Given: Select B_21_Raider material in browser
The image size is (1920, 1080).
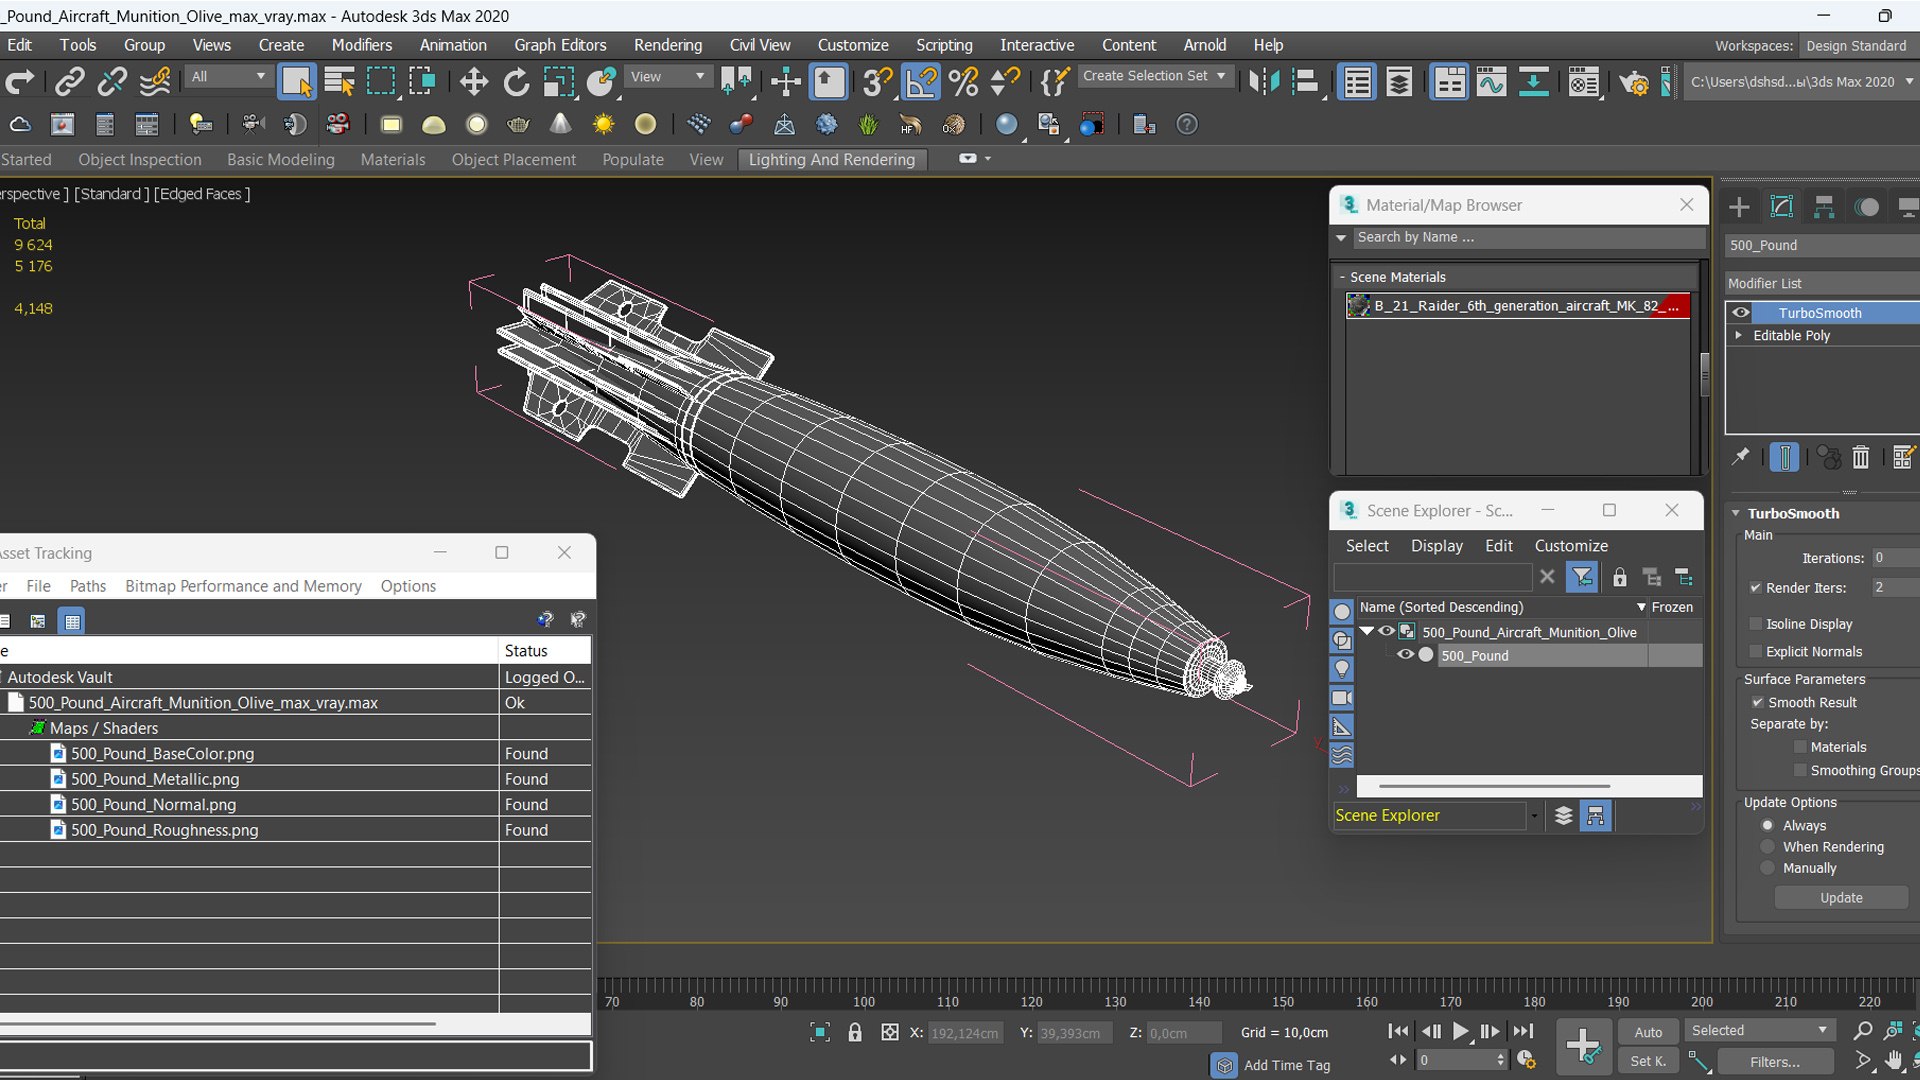Looking at the screenshot, I should point(1518,306).
